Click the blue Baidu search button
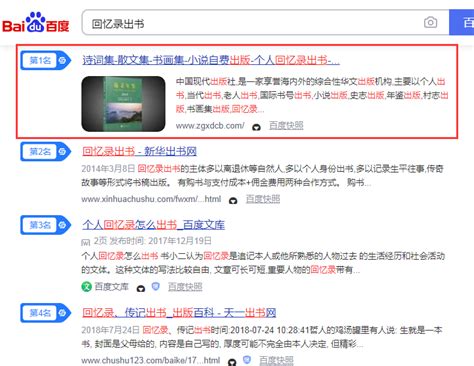 [462, 22]
